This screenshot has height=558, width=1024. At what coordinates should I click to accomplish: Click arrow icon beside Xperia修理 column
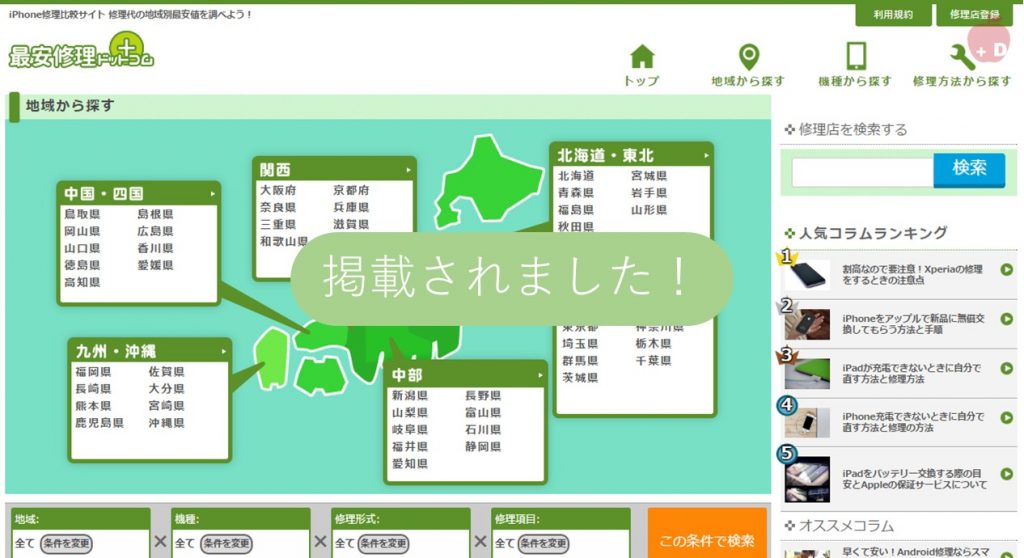[1006, 269]
